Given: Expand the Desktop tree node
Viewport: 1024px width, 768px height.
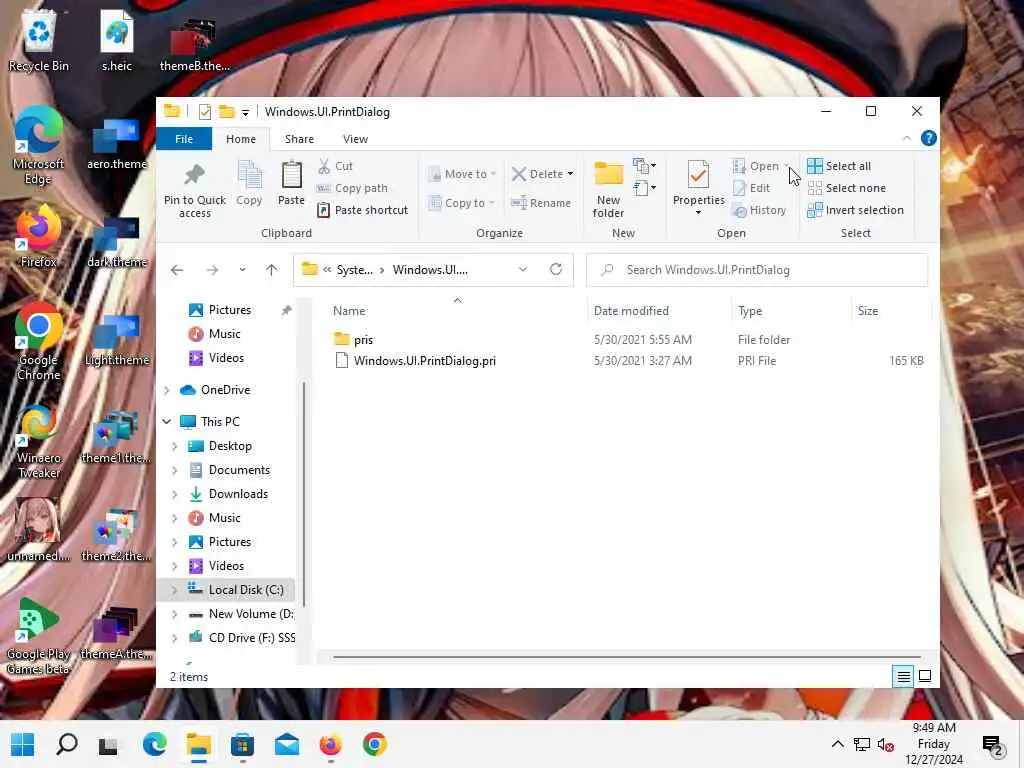Looking at the screenshot, I should click(x=174, y=446).
